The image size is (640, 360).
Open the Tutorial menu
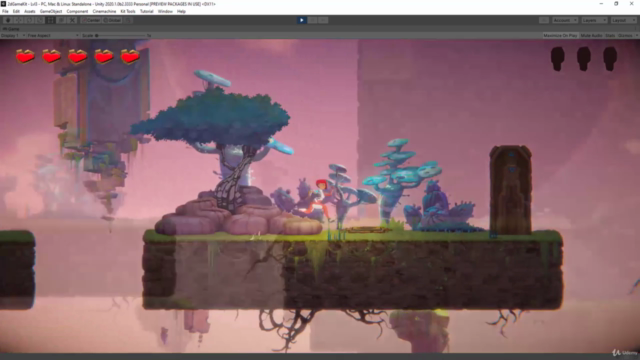(147, 11)
